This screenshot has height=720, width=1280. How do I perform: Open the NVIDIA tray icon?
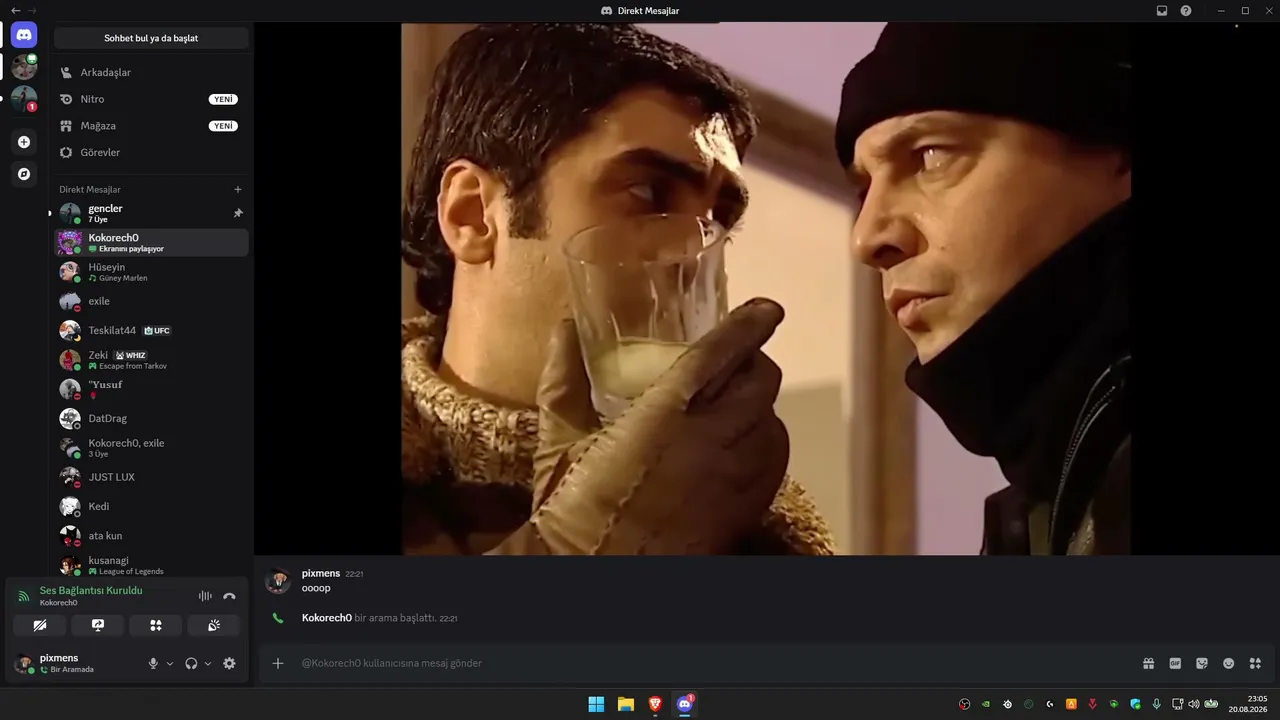[986, 704]
